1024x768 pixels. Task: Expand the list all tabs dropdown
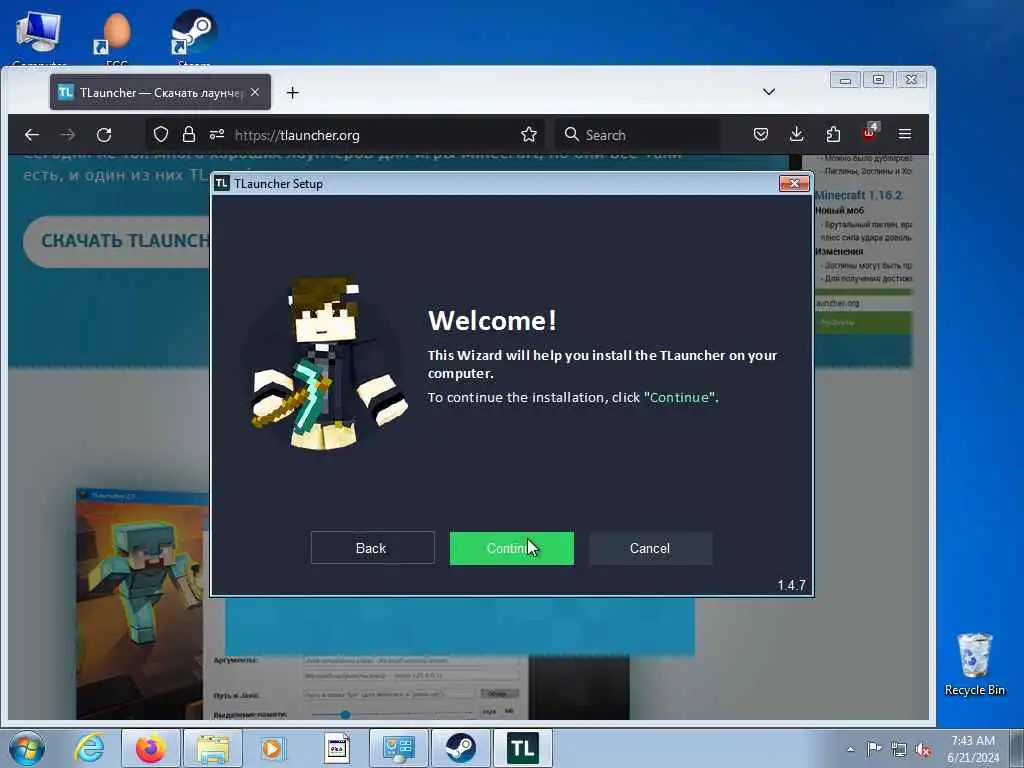tap(769, 92)
